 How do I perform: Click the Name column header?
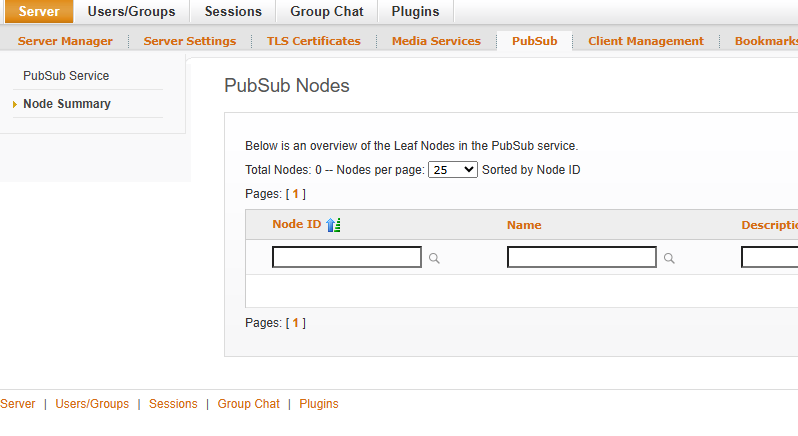524,225
